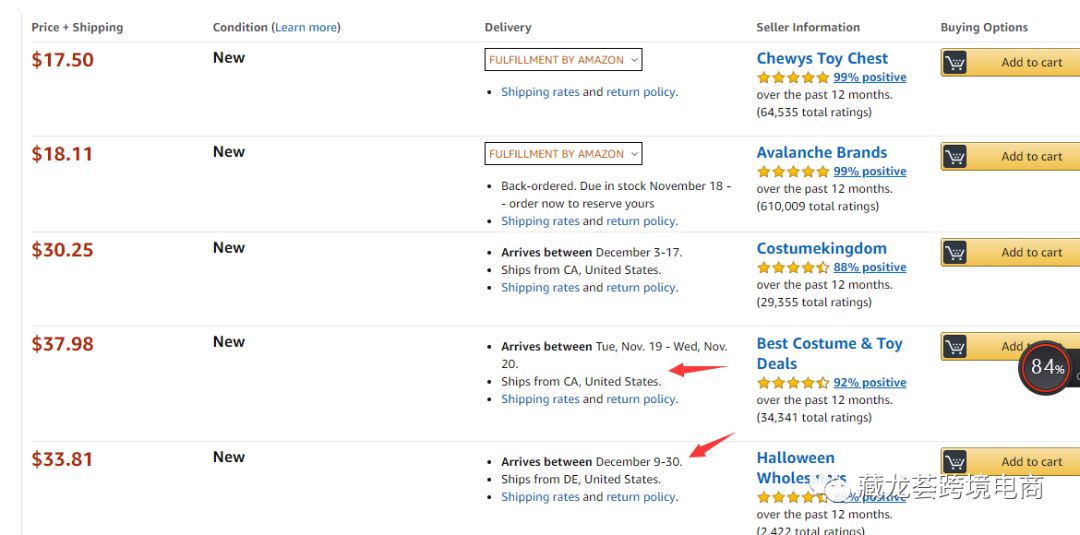Click cart icon in Avalanche Brands row
The width and height of the screenshot is (1080, 535).
point(955,157)
